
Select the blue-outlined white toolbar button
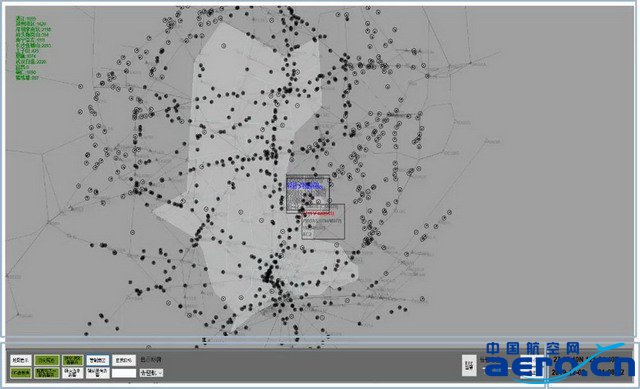pyautogui.click(x=98, y=360)
